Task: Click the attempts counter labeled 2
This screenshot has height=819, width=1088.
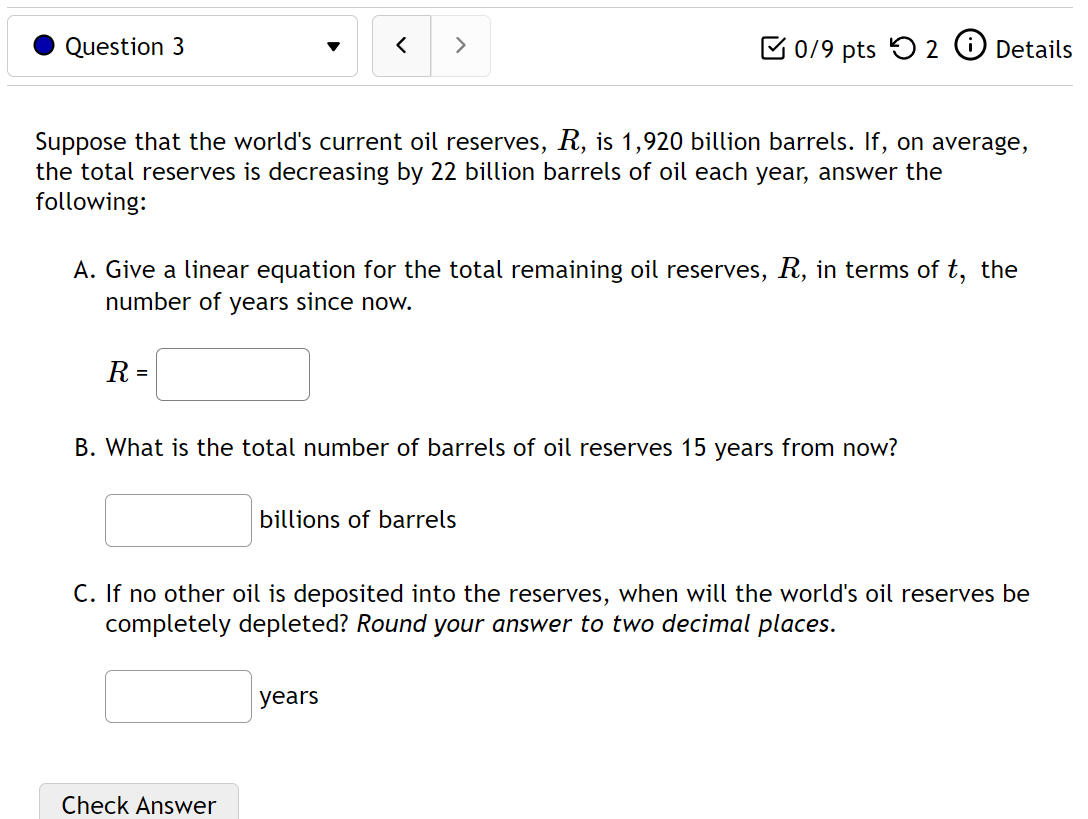Action: 930,49
